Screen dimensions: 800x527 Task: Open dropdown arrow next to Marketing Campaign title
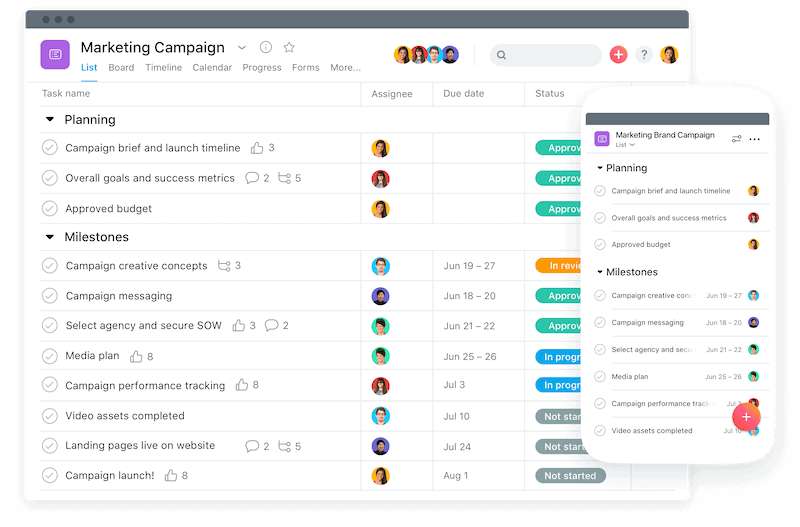pyautogui.click(x=242, y=47)
